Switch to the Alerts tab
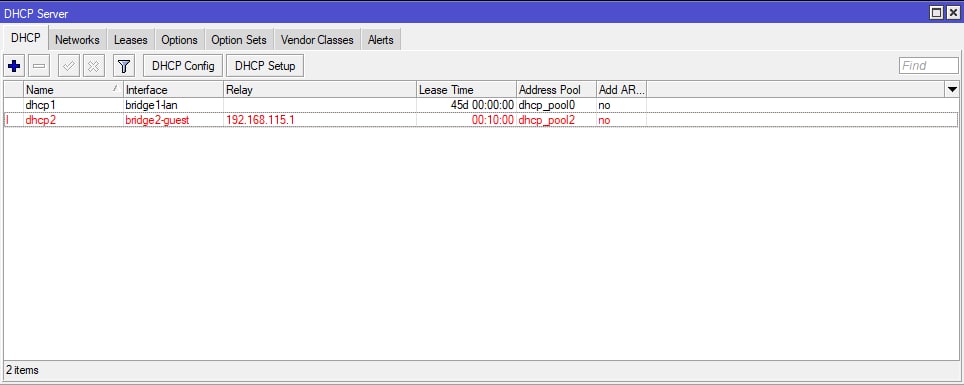 (381, 40)
